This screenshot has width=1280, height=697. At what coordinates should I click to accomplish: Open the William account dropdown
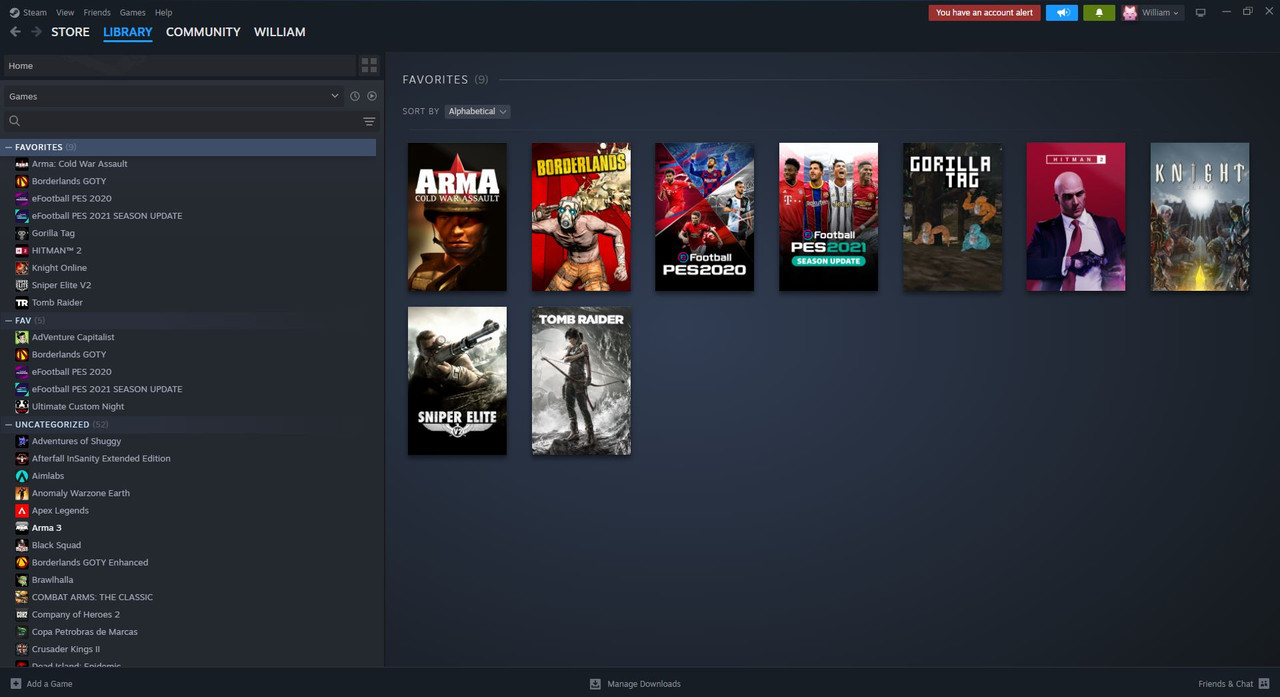tap(1160, 13)
